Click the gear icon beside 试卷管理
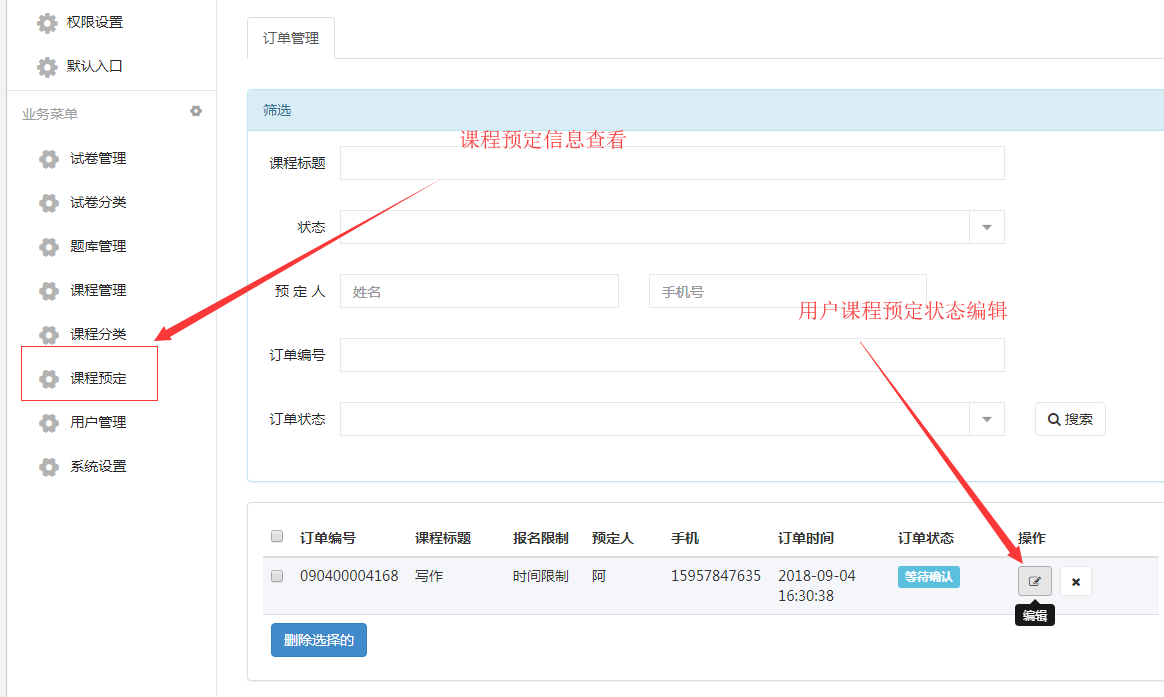 tap(49, 159)
